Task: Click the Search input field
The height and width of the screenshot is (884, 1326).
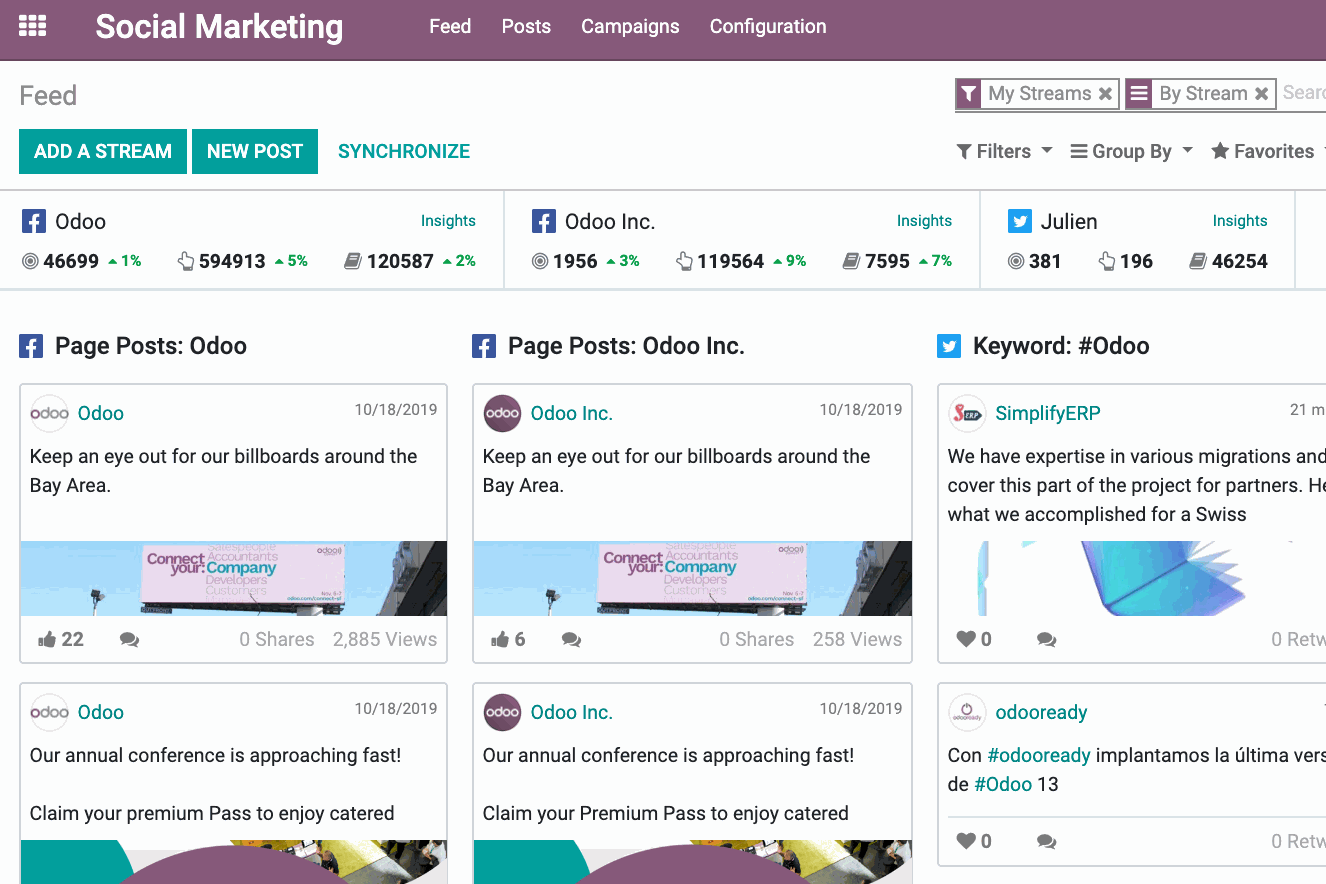Action: pos(1304,93)
